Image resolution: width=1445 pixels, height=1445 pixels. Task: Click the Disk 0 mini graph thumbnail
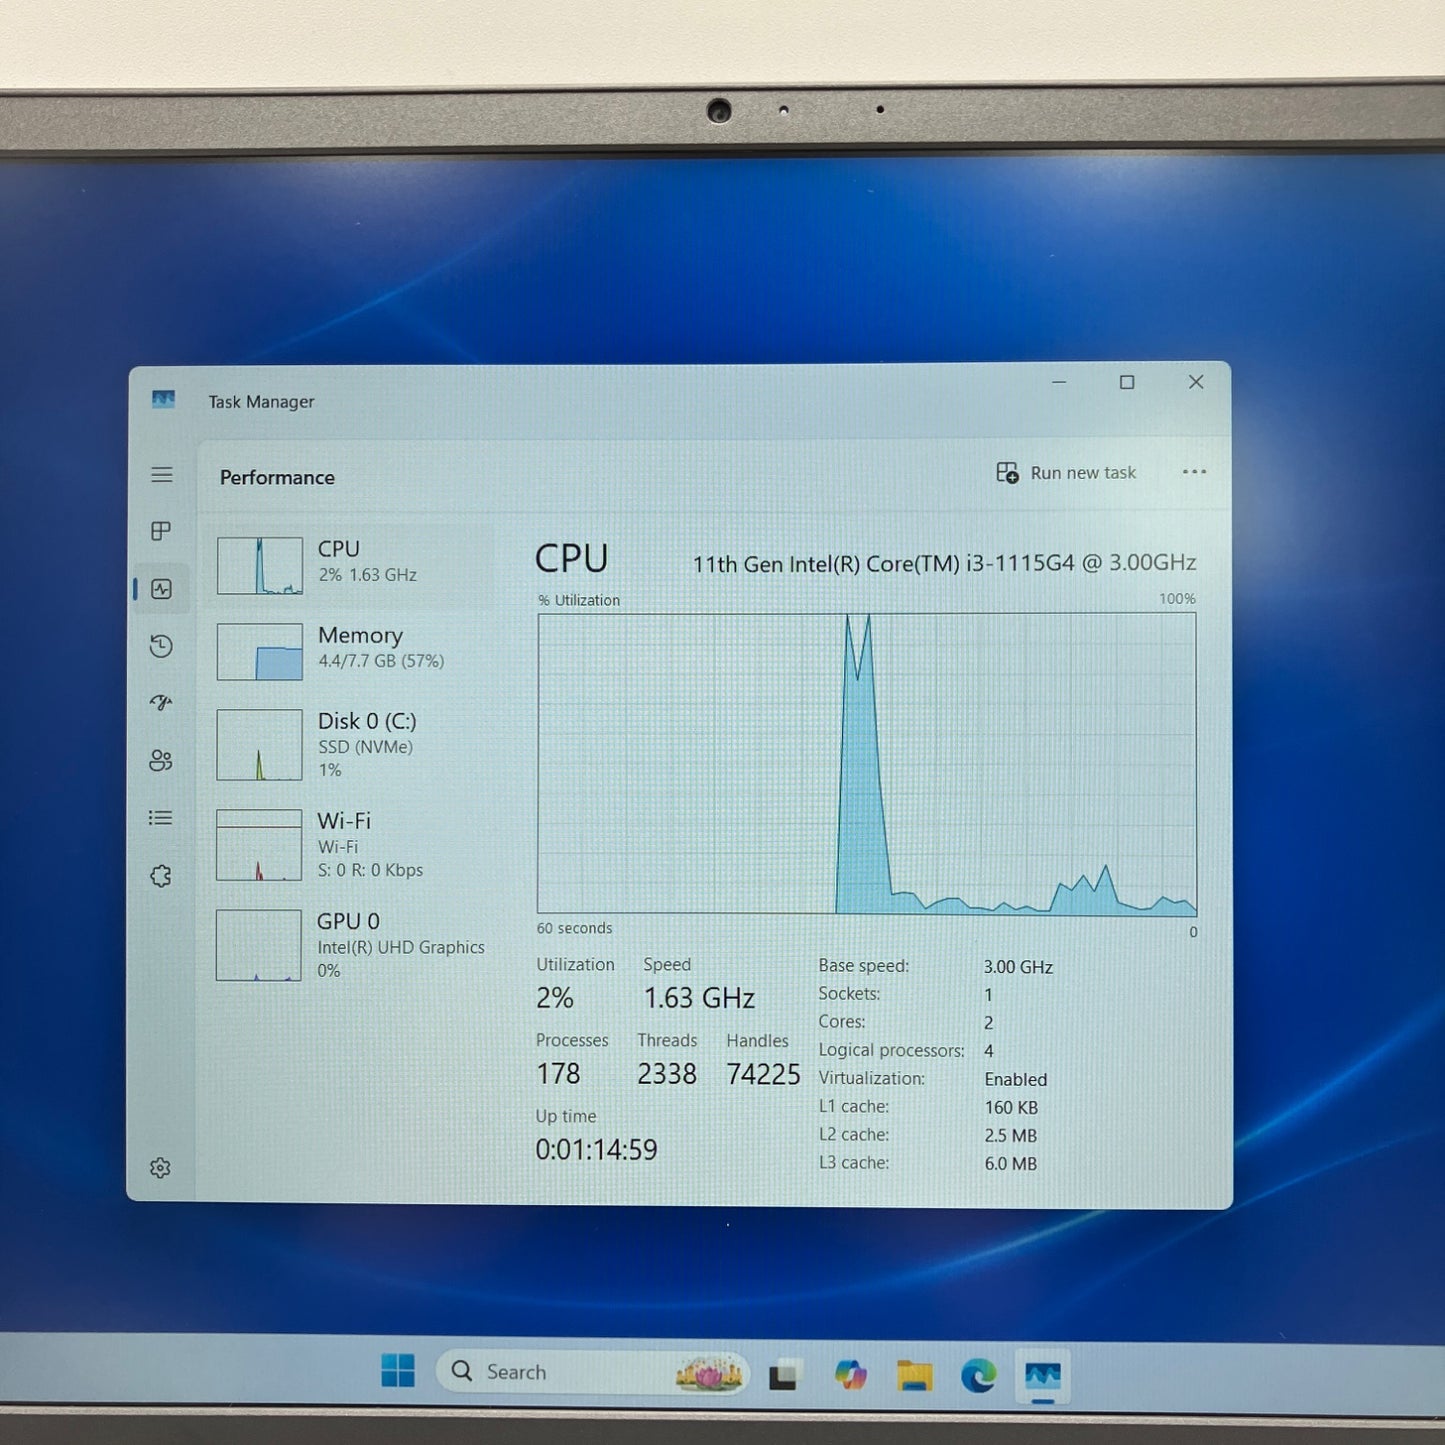[260, 745]
